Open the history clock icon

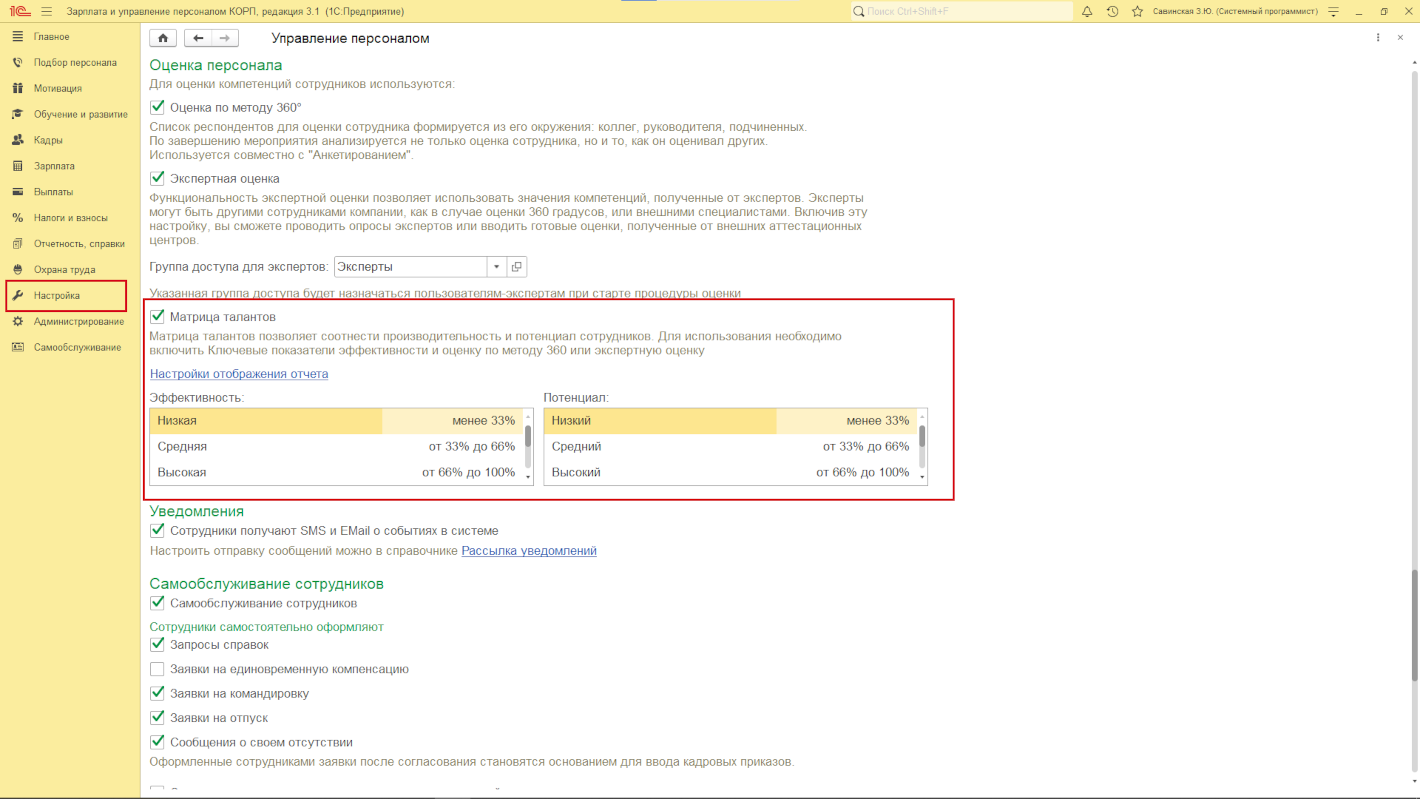point(1112,12)
